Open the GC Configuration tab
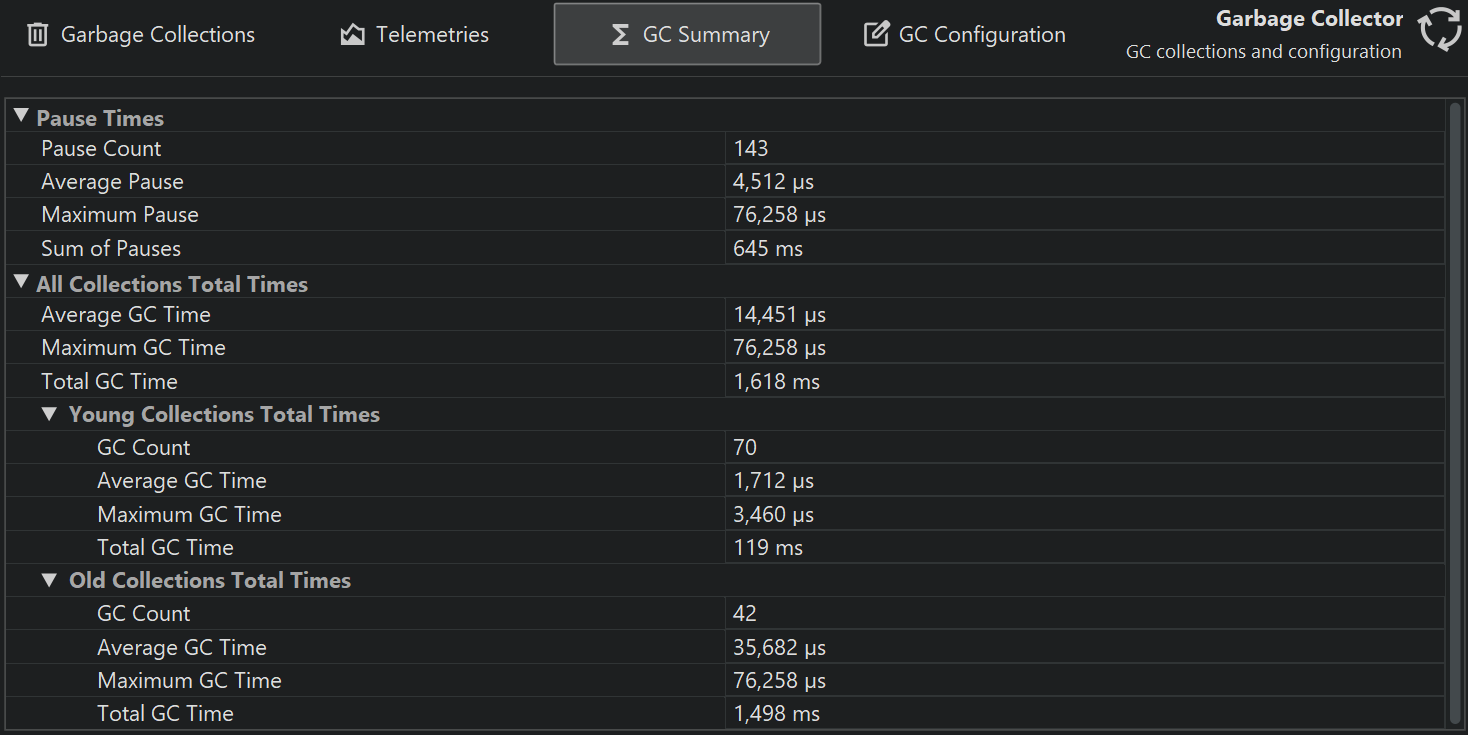The image size is (1468, 735). click(x=981, y=35)
